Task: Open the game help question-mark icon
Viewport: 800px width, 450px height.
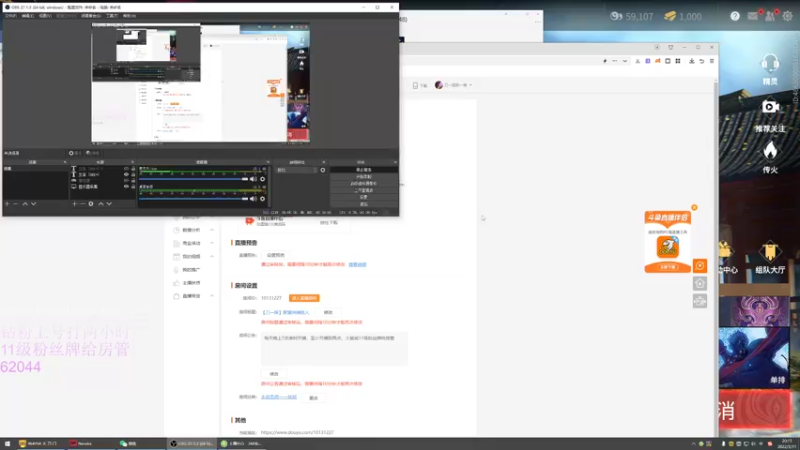Action: [x=735, y=16]
